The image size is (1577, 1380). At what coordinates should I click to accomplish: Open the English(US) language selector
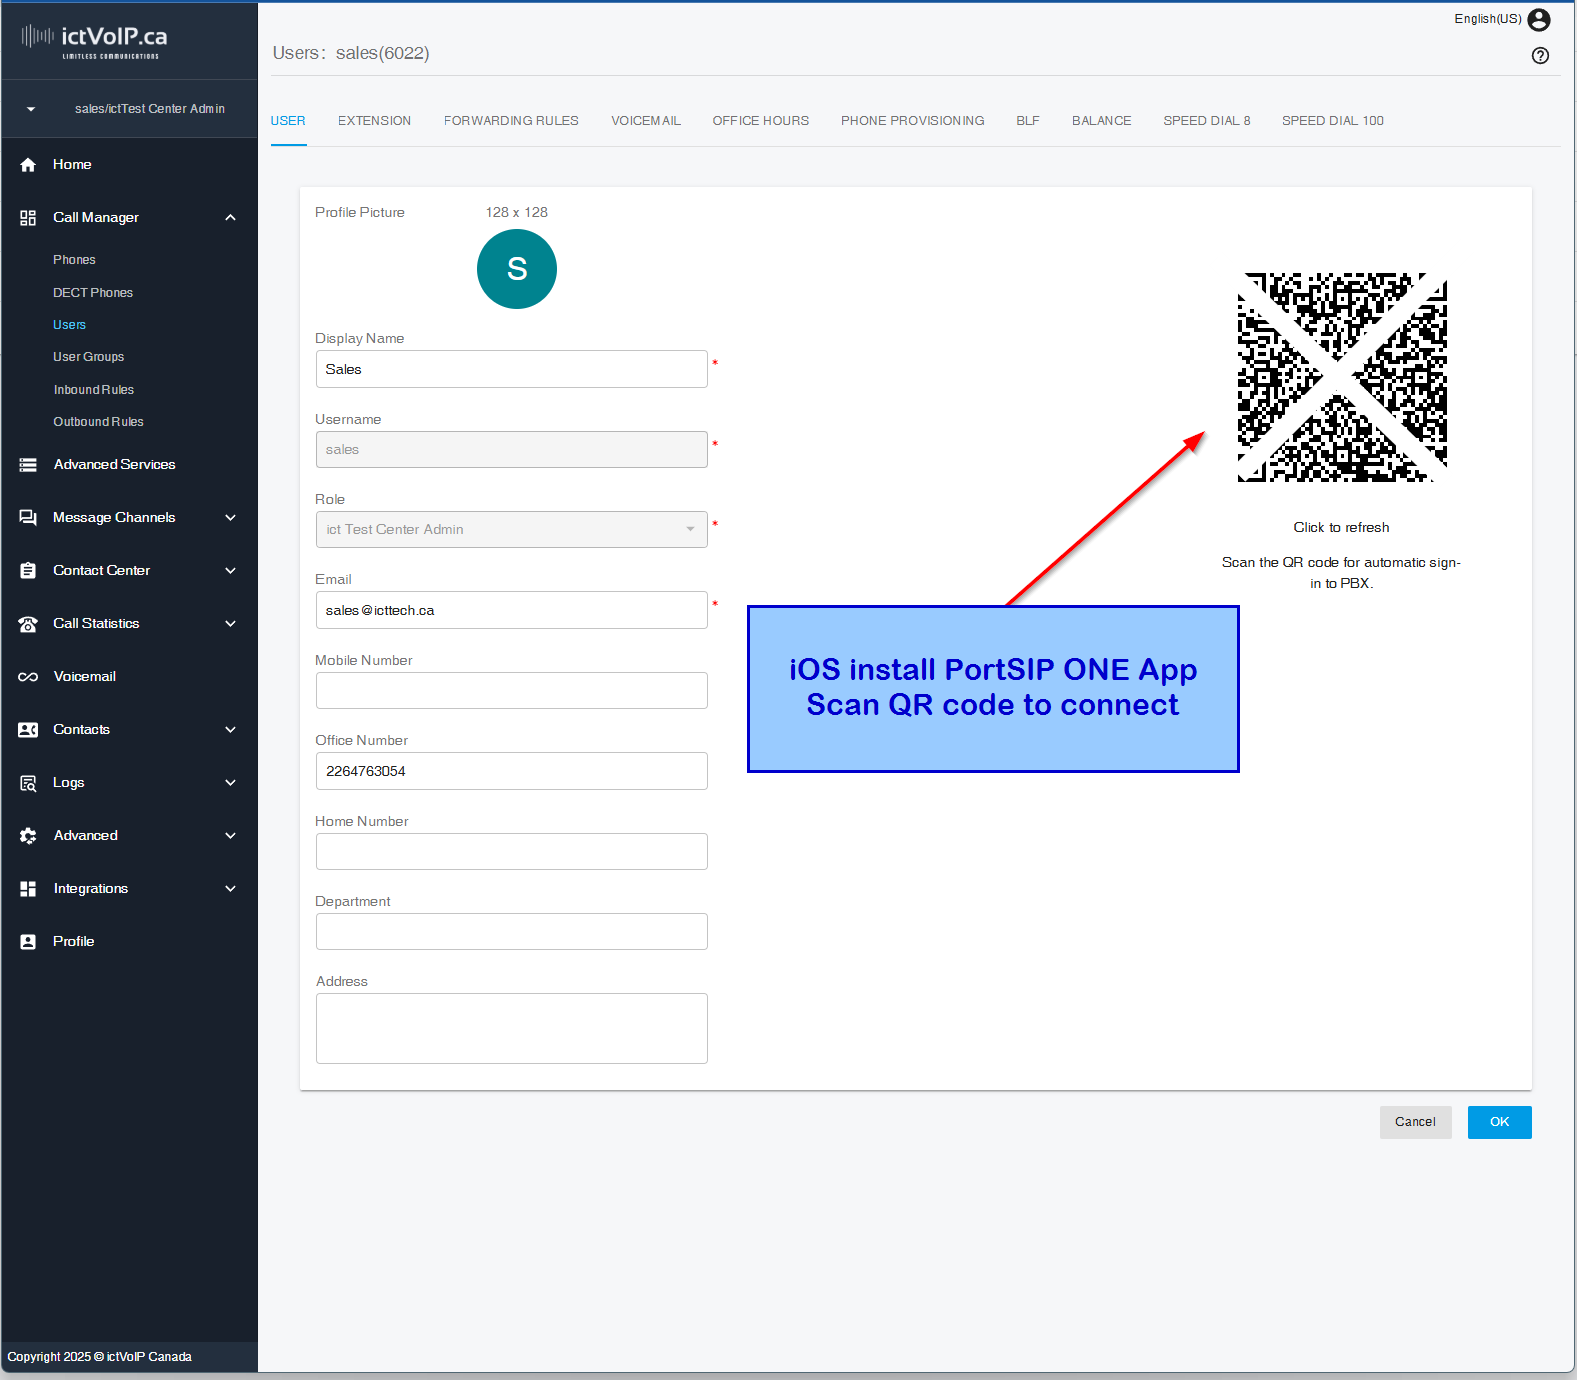click(x=1487, y=19)
